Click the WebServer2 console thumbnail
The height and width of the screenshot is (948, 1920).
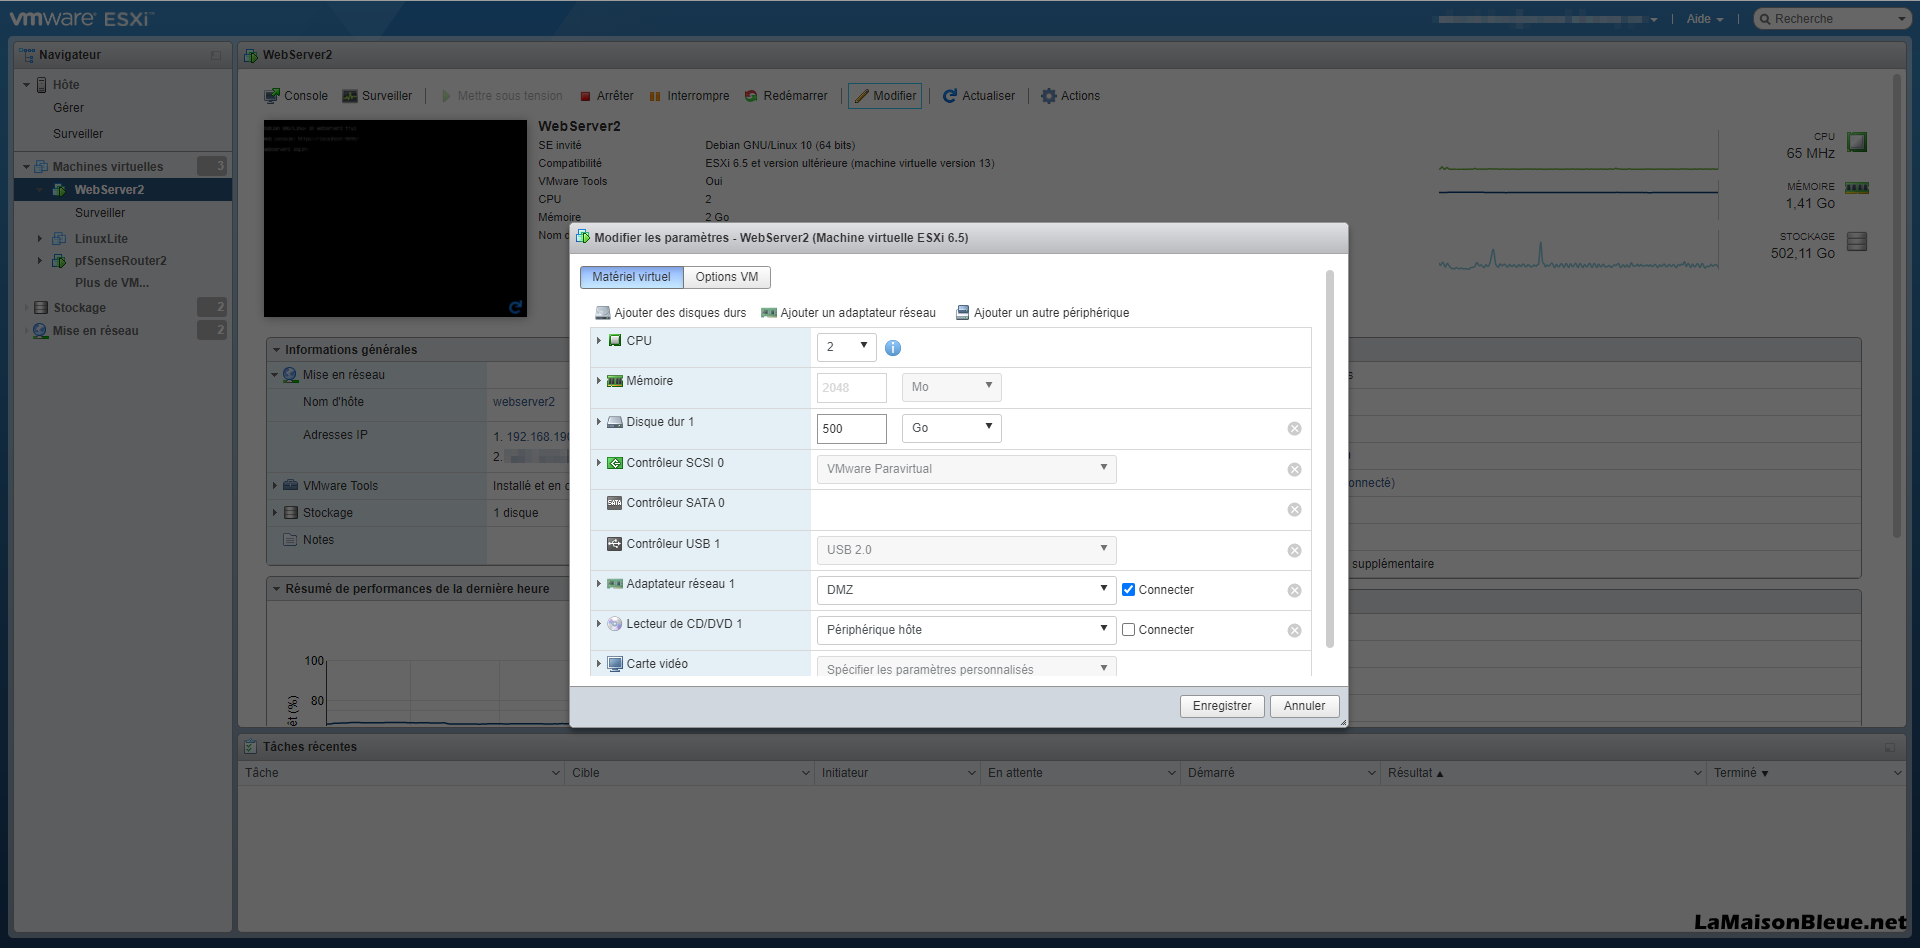pos(395,219)
